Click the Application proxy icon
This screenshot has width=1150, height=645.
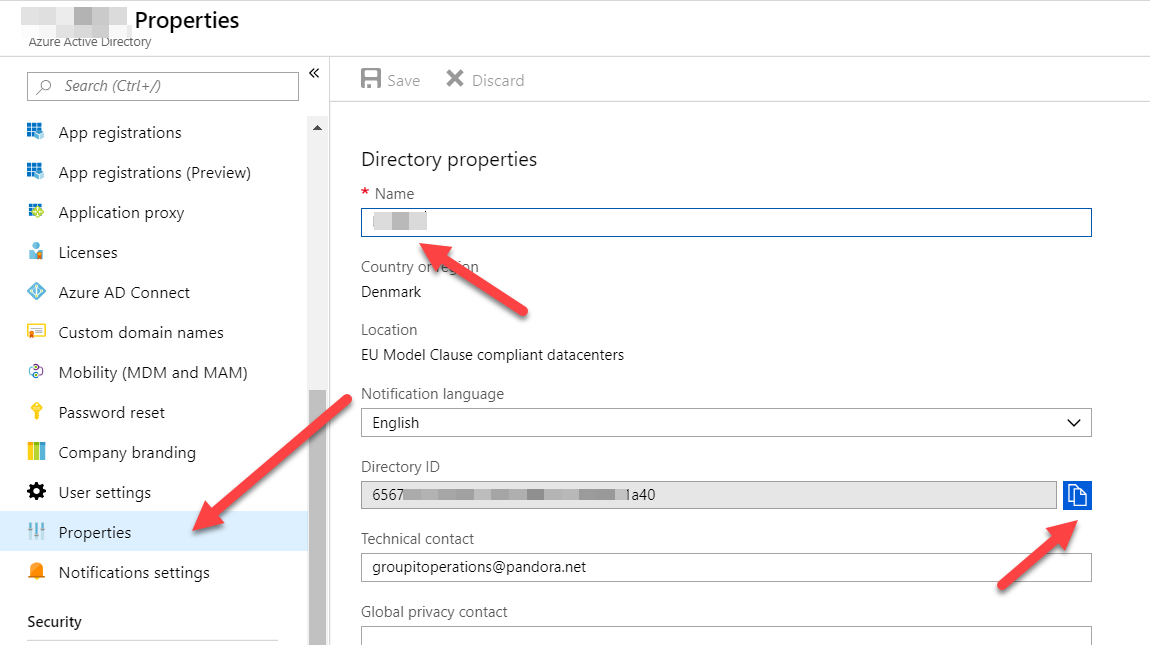[x=36, y=212]
